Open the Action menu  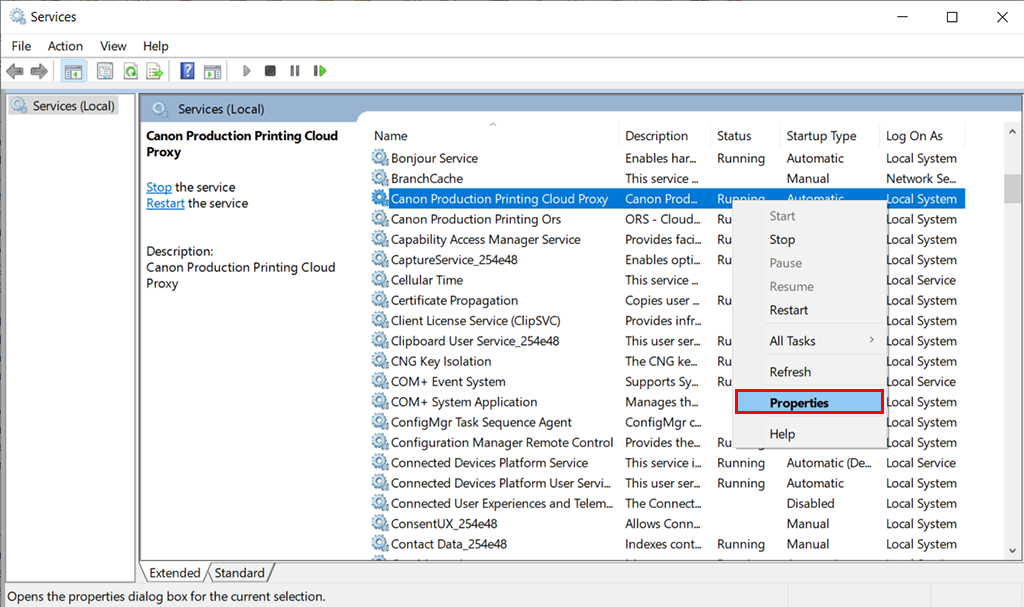point(65,46)
